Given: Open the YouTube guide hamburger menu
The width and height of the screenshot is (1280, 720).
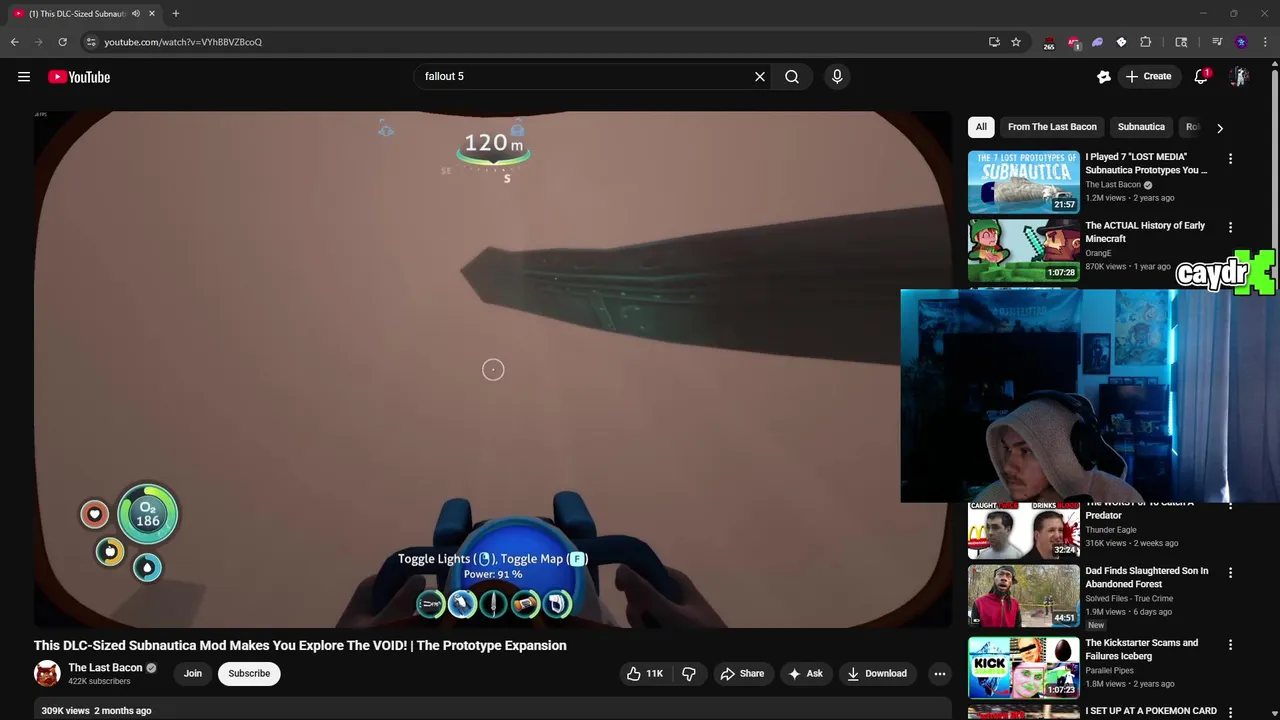Looking at the screenshot, I should pos(24,77).
